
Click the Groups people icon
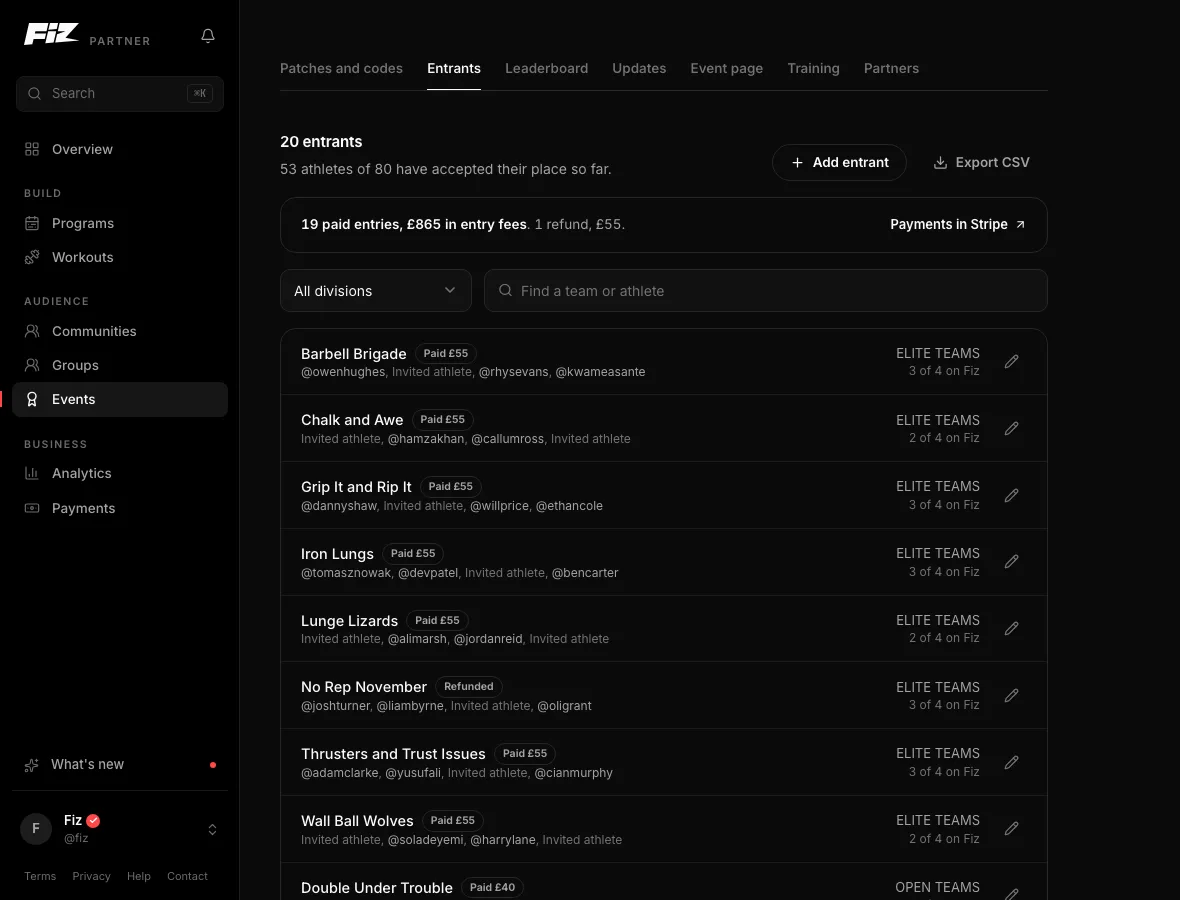(x=32, y=365)
